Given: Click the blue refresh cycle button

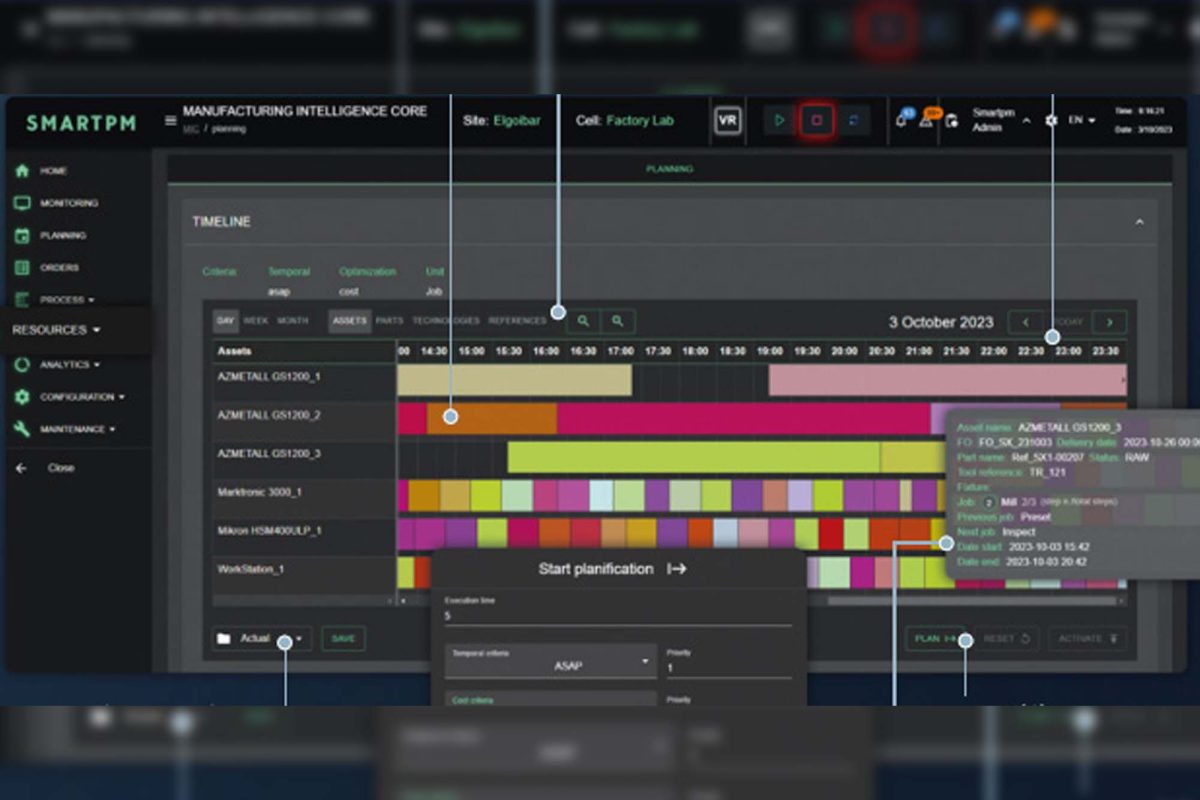Looking at the screenshot, I should tap(853, 121).
